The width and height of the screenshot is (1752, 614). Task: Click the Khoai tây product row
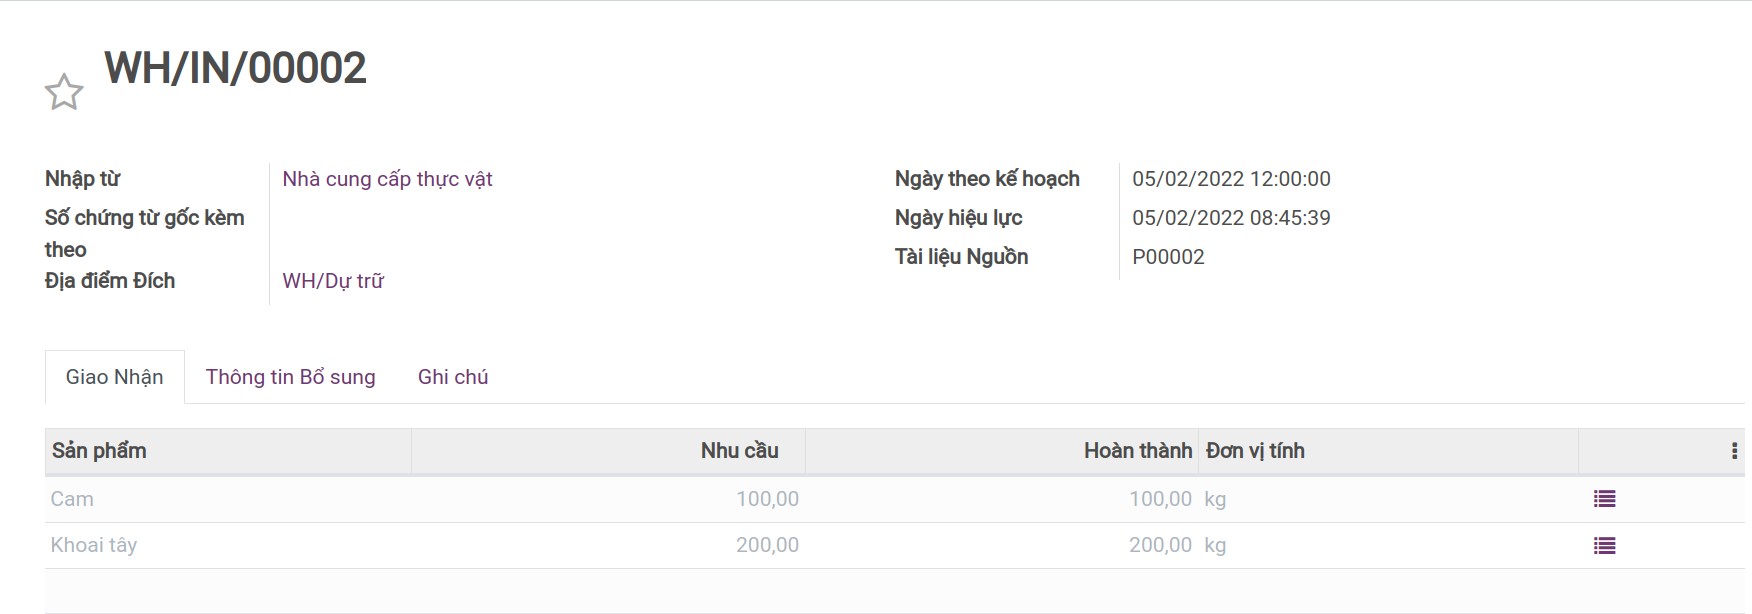(x=95, y=545)
